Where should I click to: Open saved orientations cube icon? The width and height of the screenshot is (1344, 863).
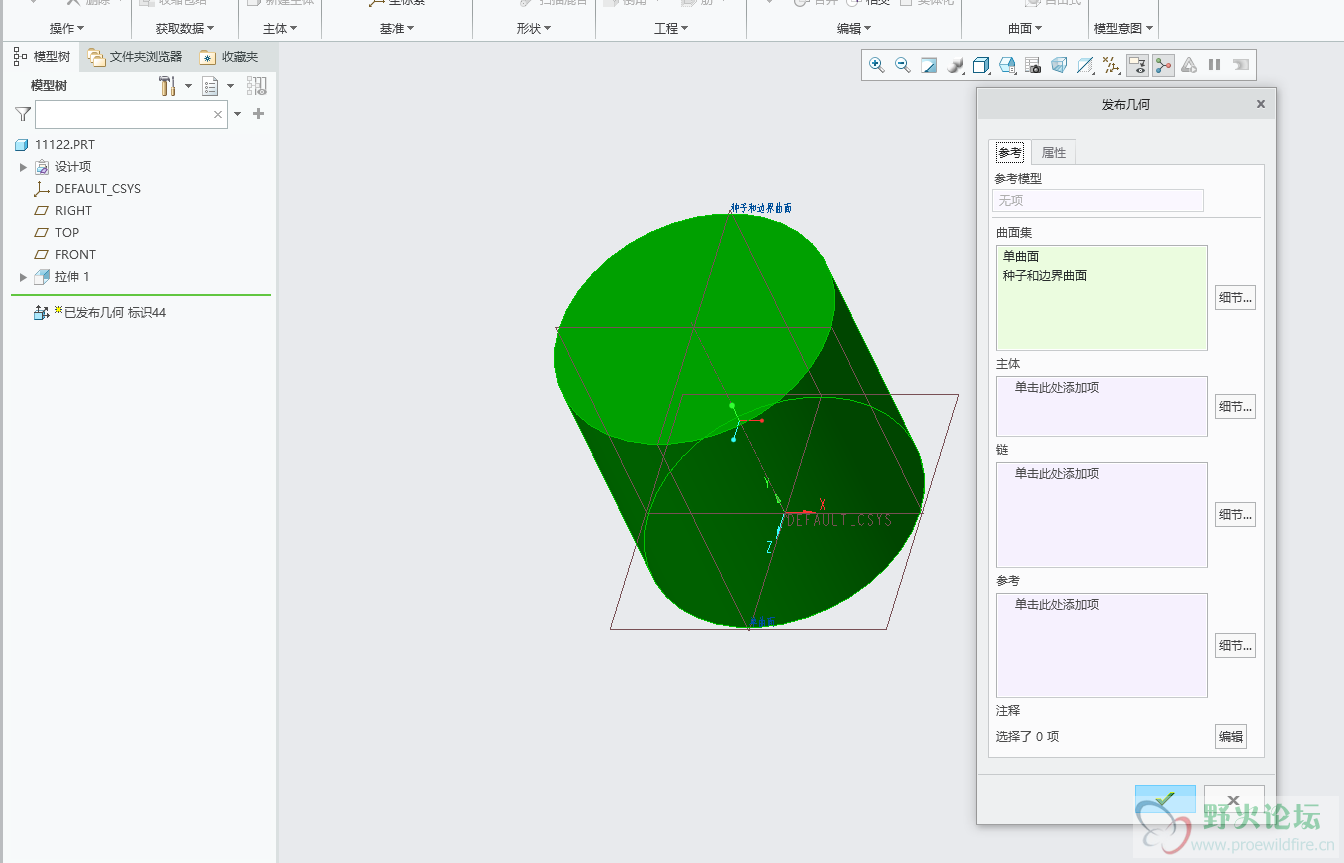point(981,65)
